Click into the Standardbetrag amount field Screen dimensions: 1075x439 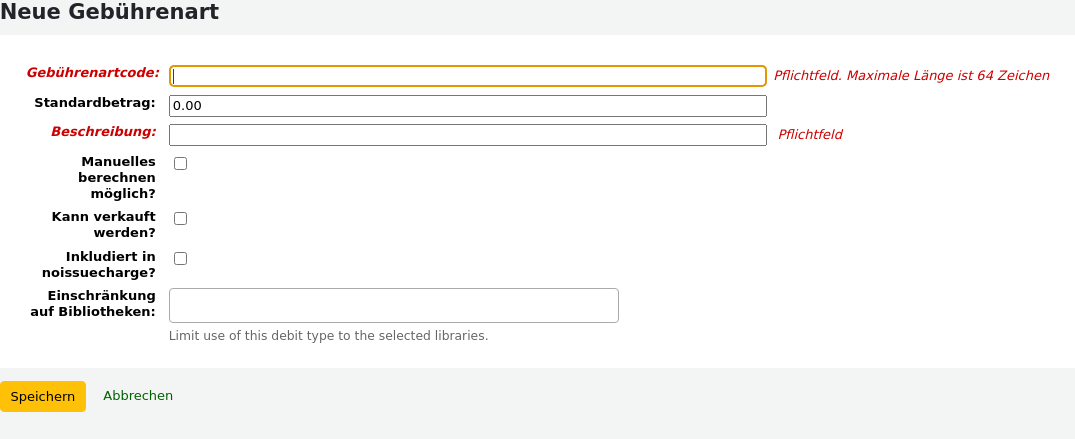[x=468, y=106]
